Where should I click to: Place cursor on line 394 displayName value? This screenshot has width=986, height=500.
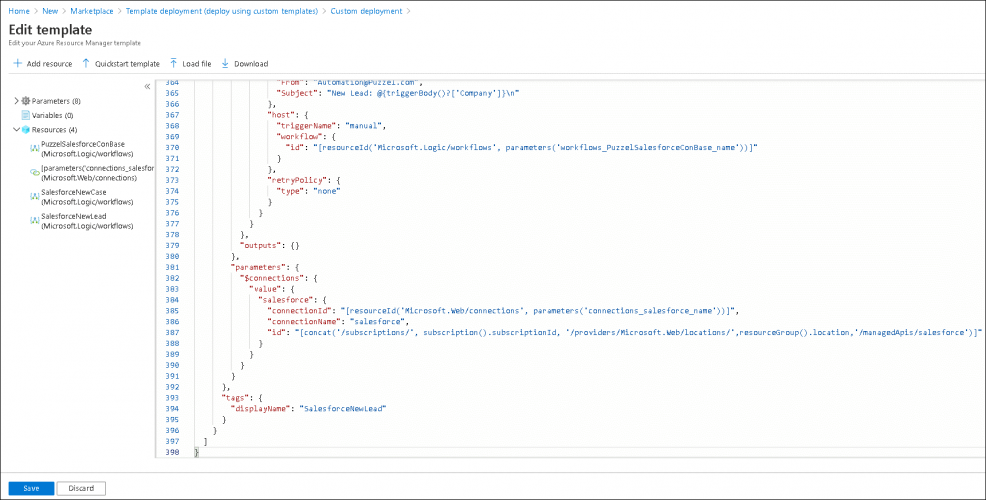[342, 408]
